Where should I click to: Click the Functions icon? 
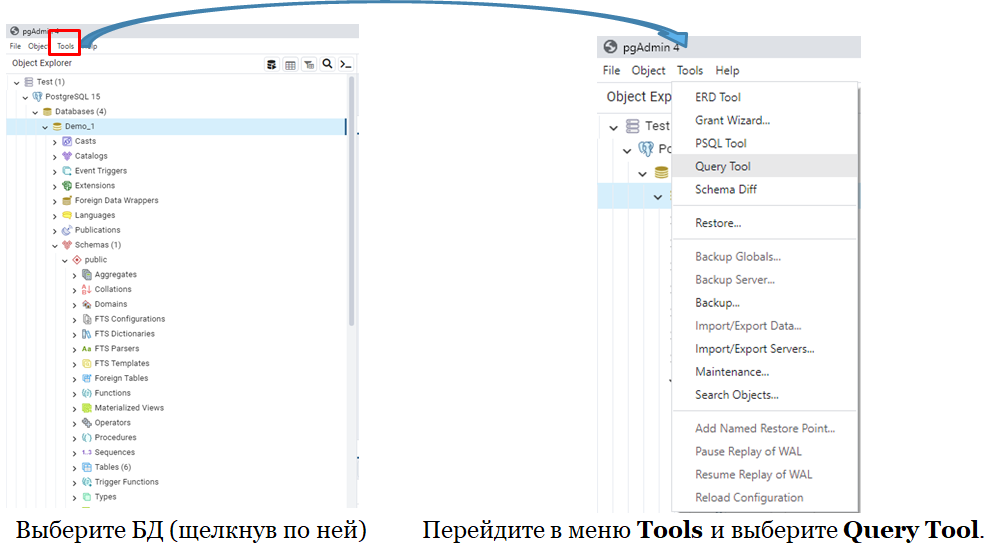(86, 393)
